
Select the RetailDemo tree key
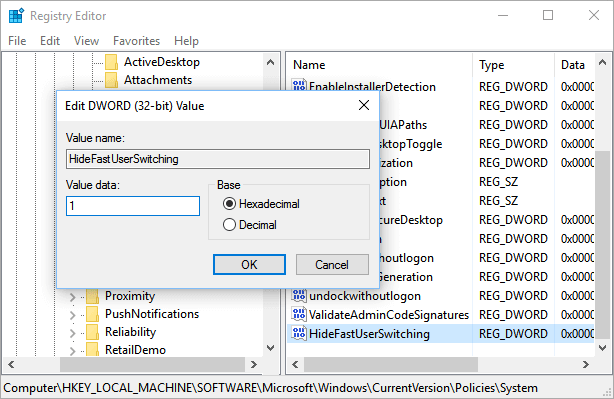tap(135, 350)
